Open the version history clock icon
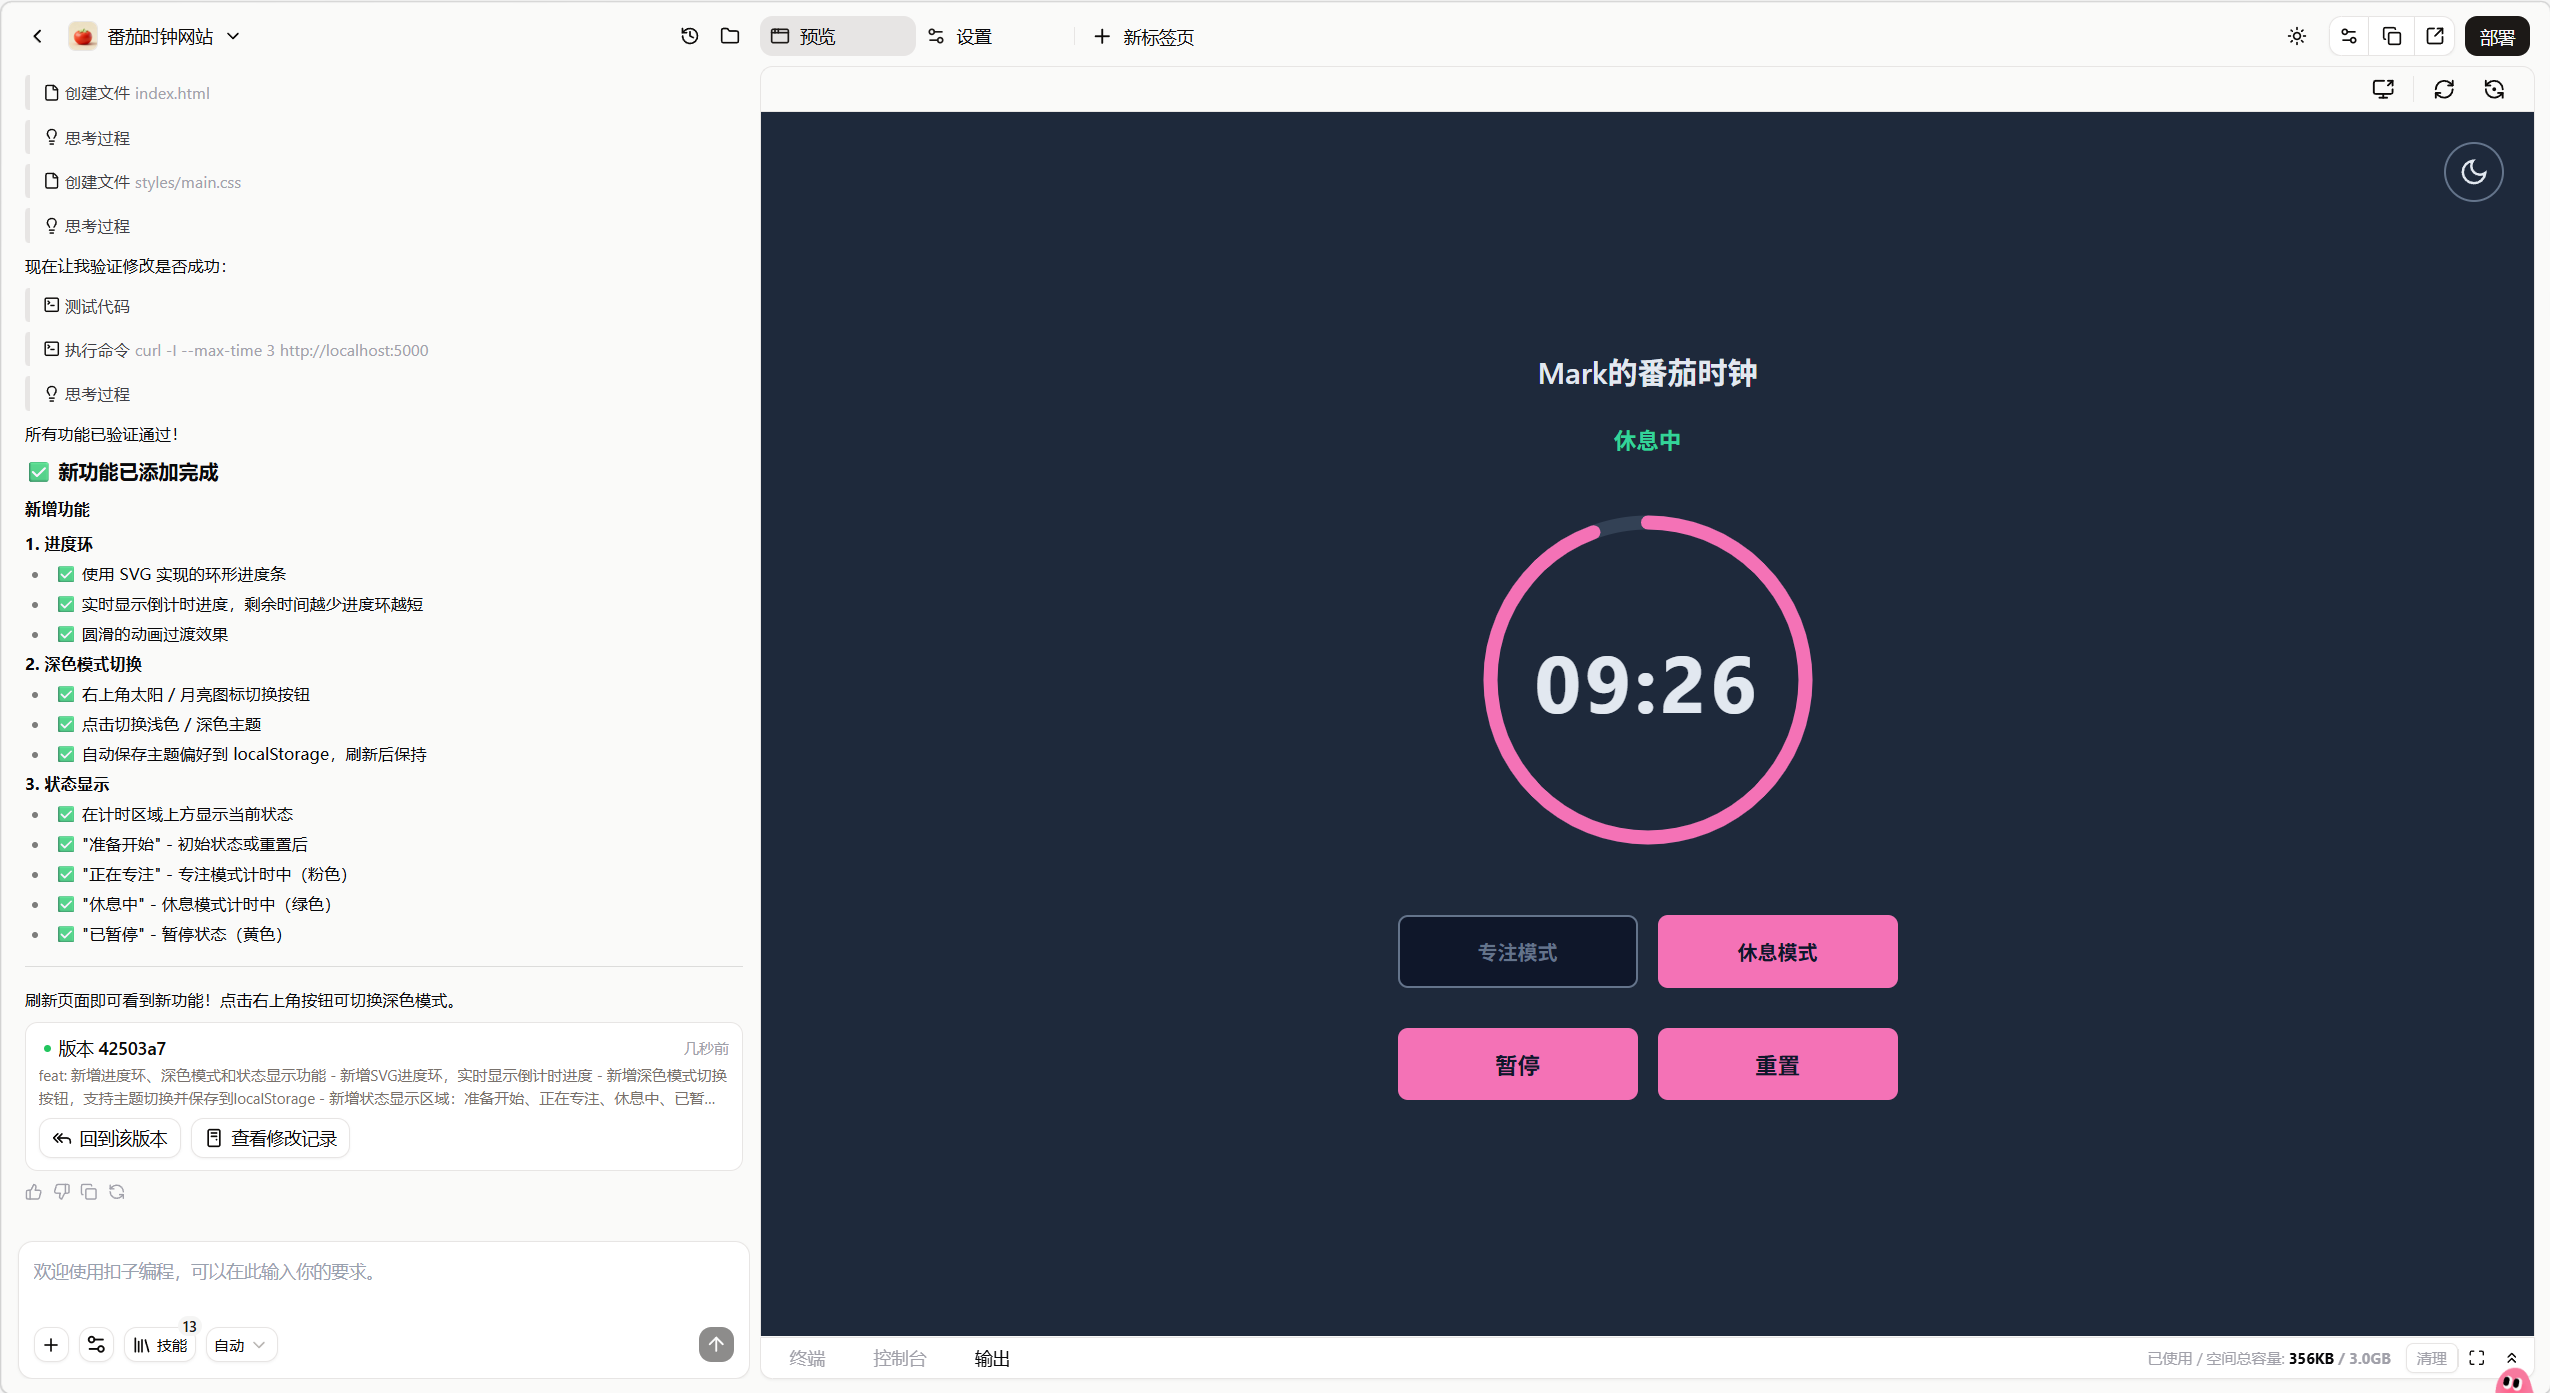Screen dimensions: 2550x1393 coord(689,36)
